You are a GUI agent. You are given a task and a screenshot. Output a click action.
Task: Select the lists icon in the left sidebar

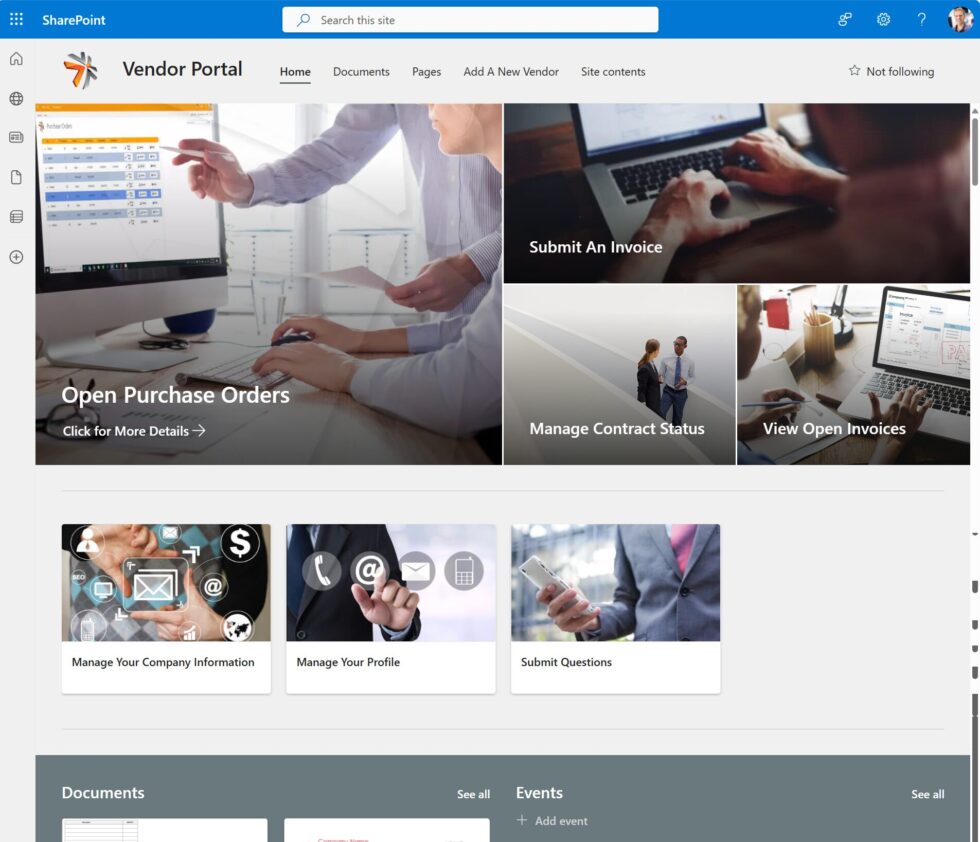(x=15, y=216)
